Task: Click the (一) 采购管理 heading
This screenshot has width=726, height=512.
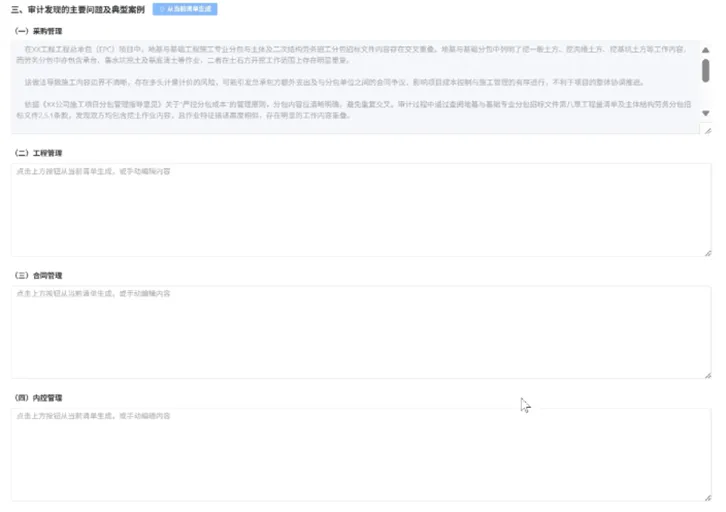Action: pyautogui.click(x=38, y=31)
